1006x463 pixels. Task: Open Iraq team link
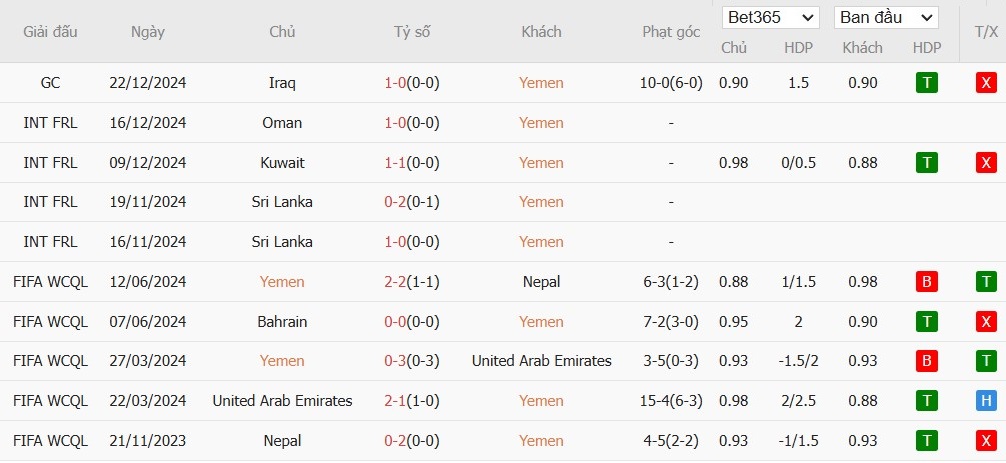pyautogui.click(x=282, y=83)
